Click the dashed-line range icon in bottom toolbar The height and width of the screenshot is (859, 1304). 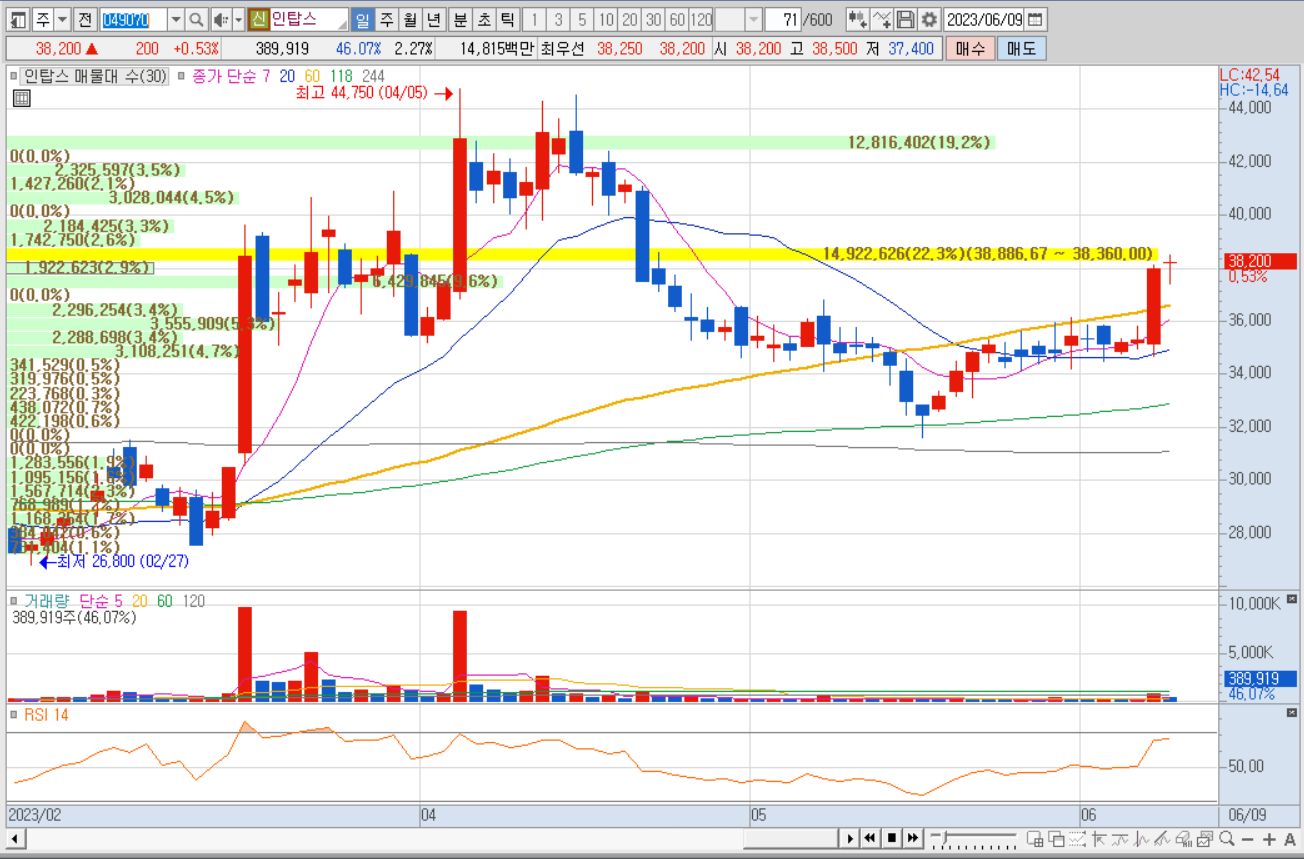pyautogui.click(x=1077, y=838)
